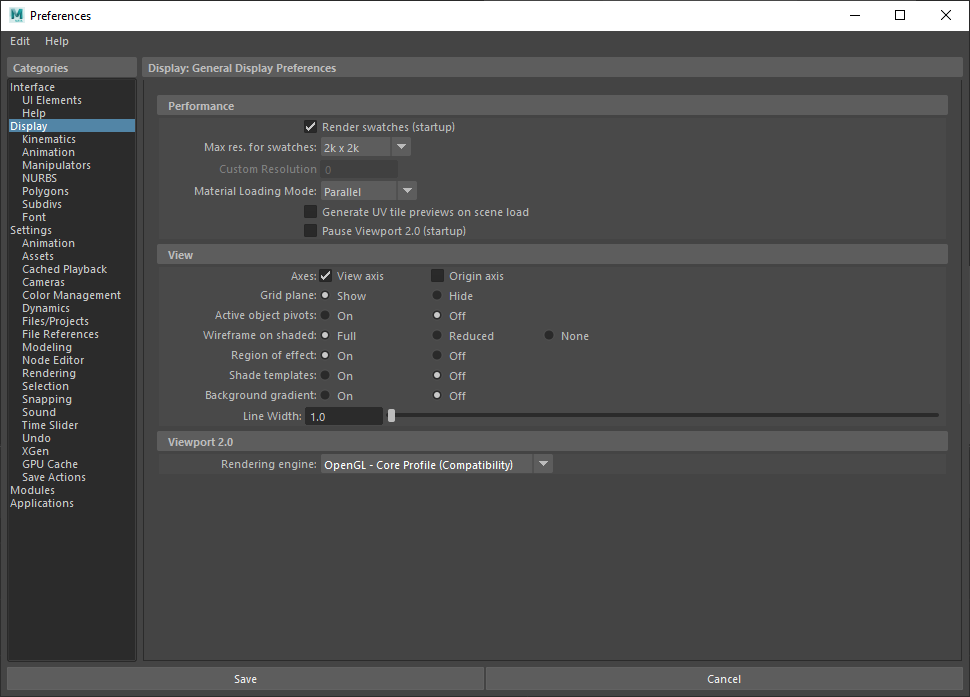
Task: Toggle Render swatches (startup) checkbox
Action: click(x=311, y=127)
